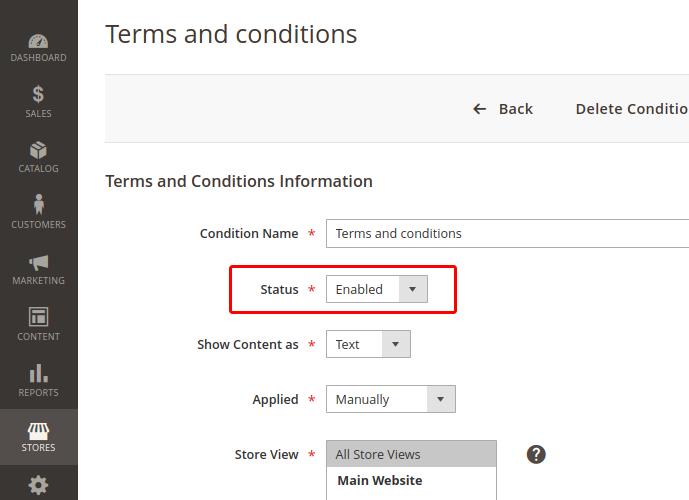This screenshot has height=500, width=689.
Task: Open the Marketing megaphone icon
Action: [x=38, y=262]
